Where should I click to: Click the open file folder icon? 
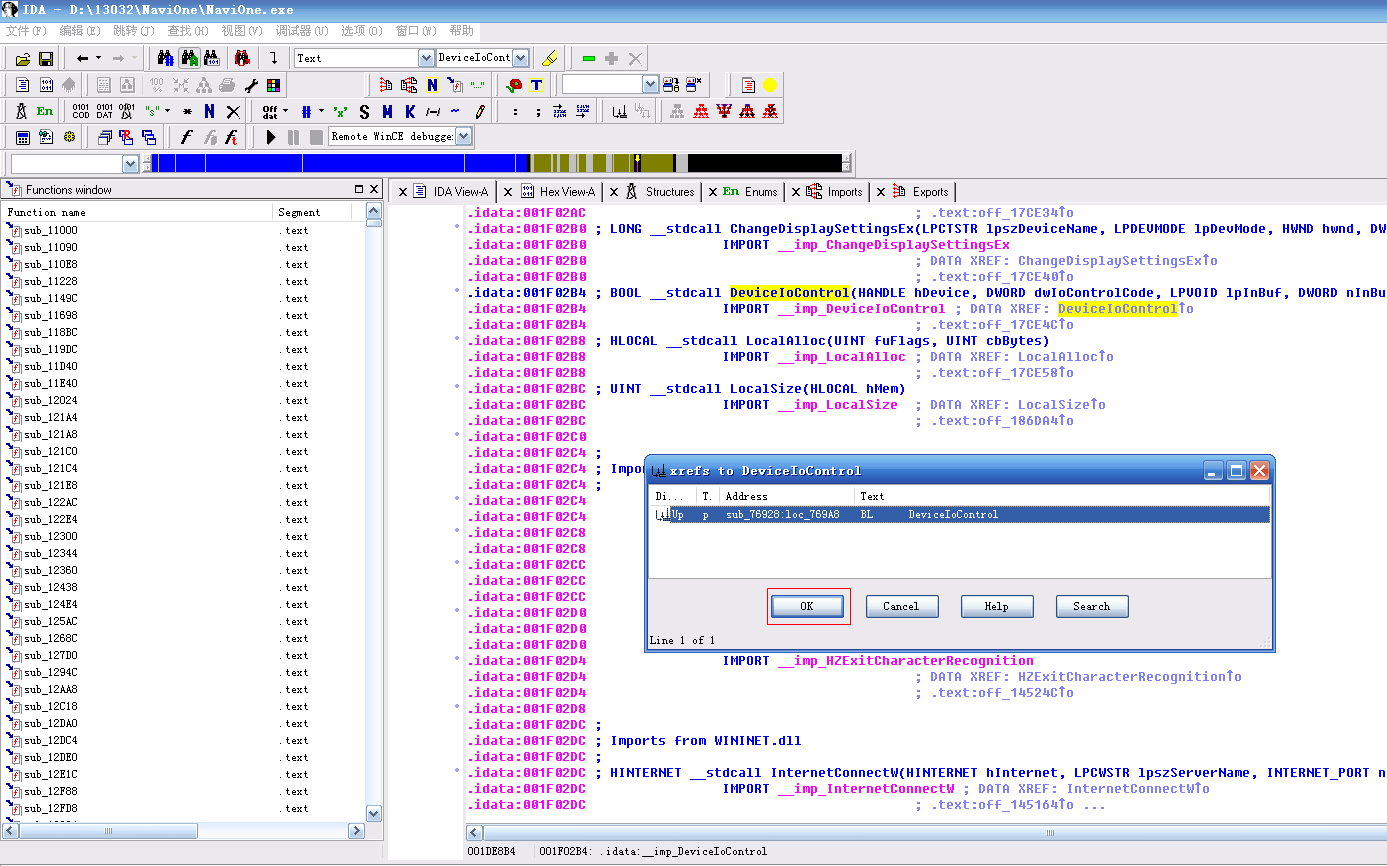(x=22, y=59)
